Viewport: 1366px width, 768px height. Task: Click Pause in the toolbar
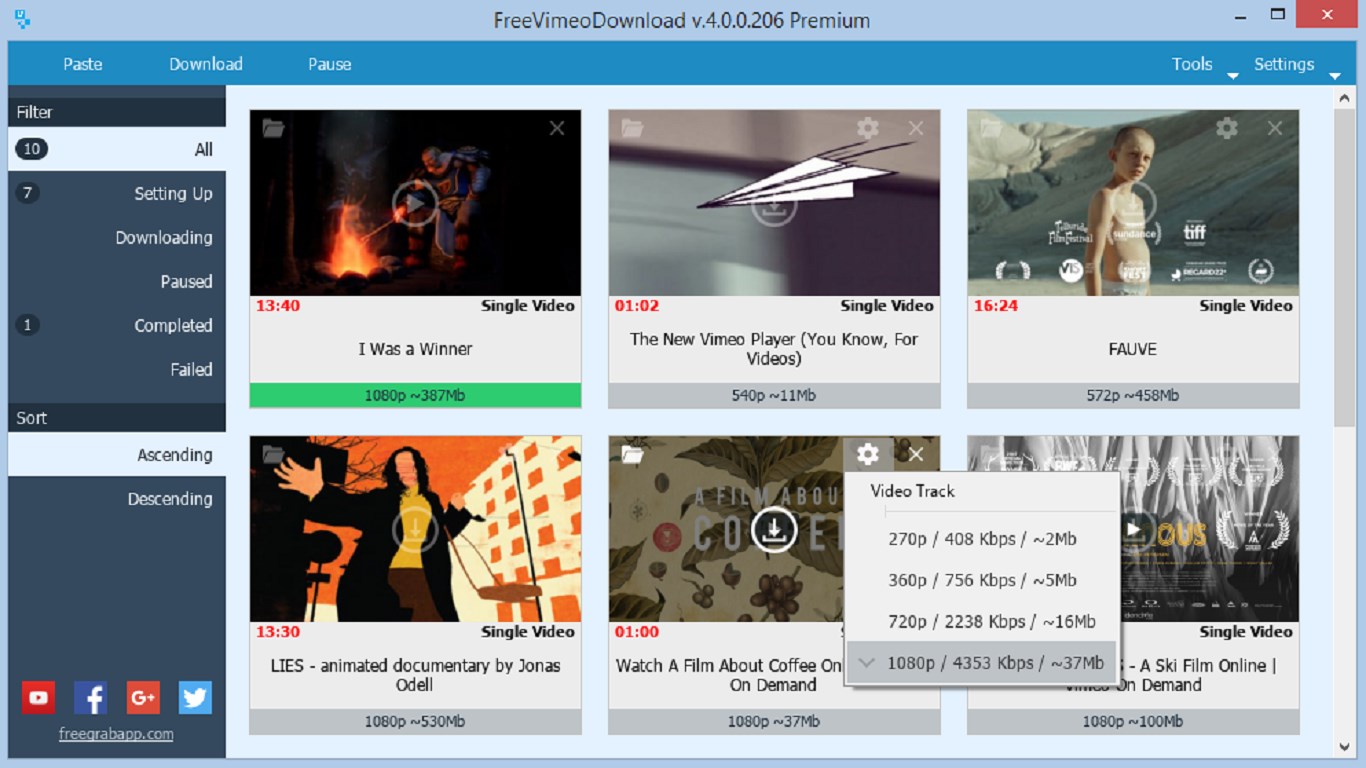point(330,64)
